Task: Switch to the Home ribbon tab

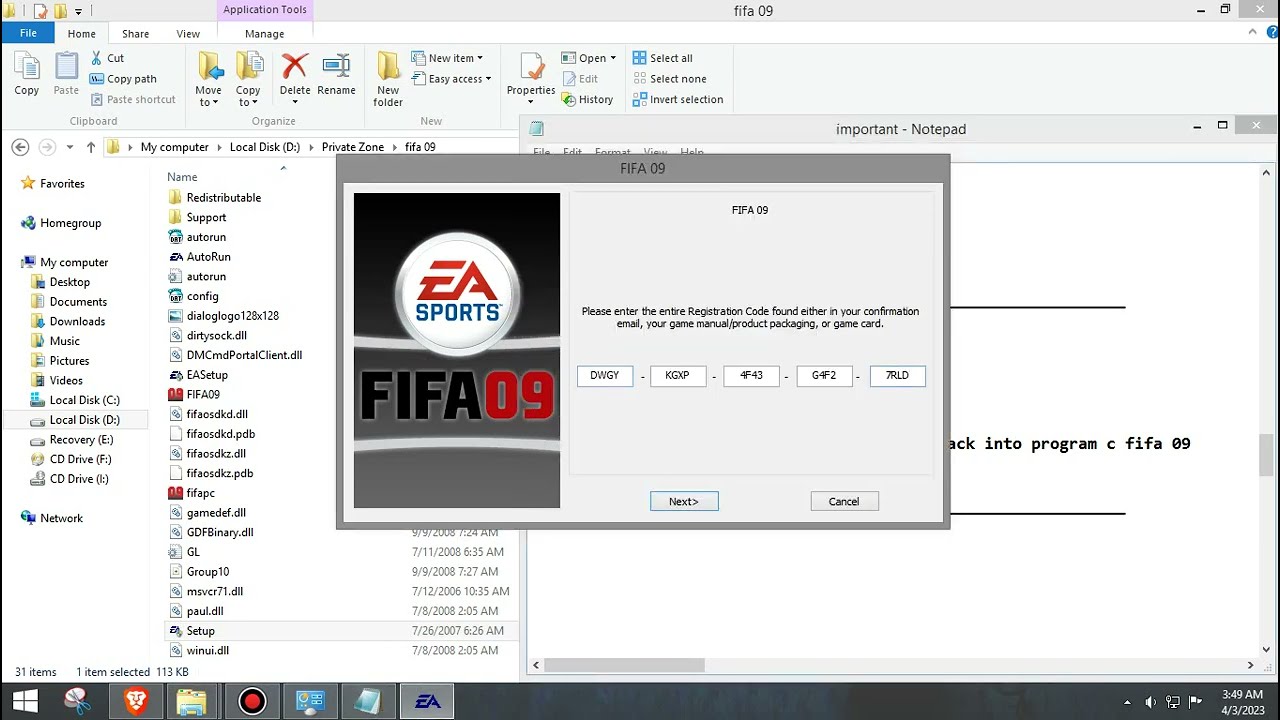Action: tap(82, 34)
